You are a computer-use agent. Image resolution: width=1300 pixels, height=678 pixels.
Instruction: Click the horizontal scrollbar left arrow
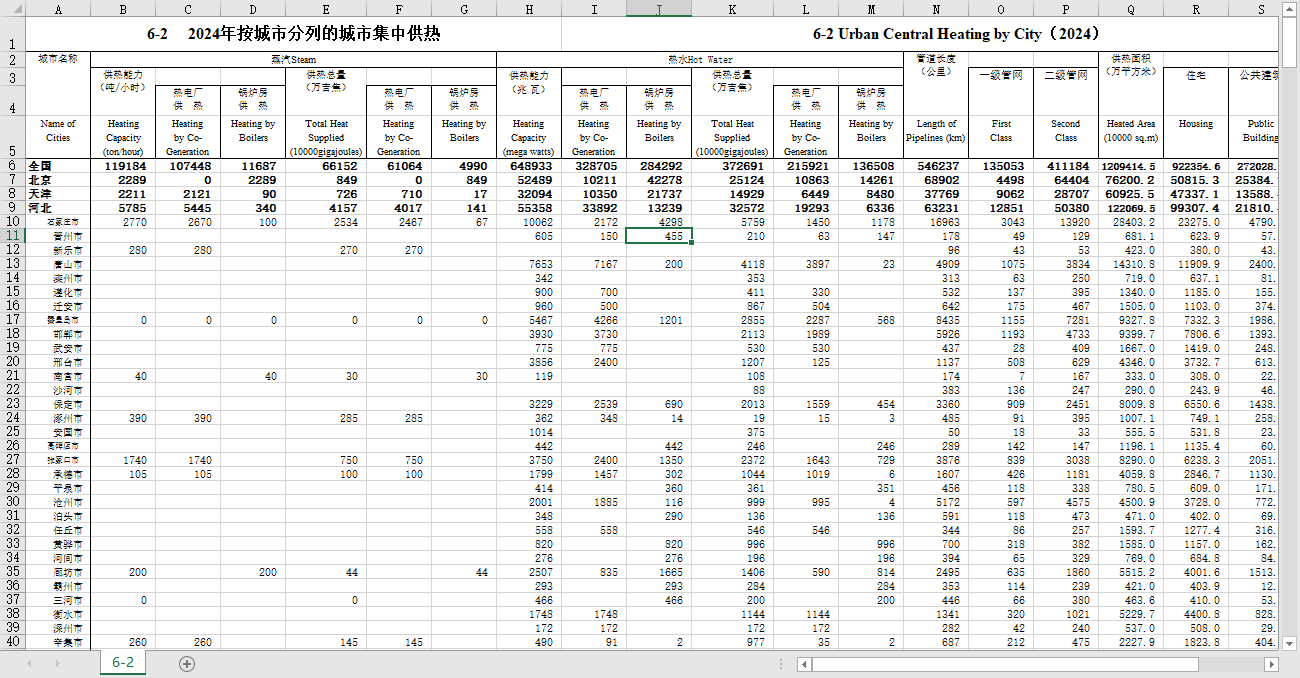click(804, 664)
